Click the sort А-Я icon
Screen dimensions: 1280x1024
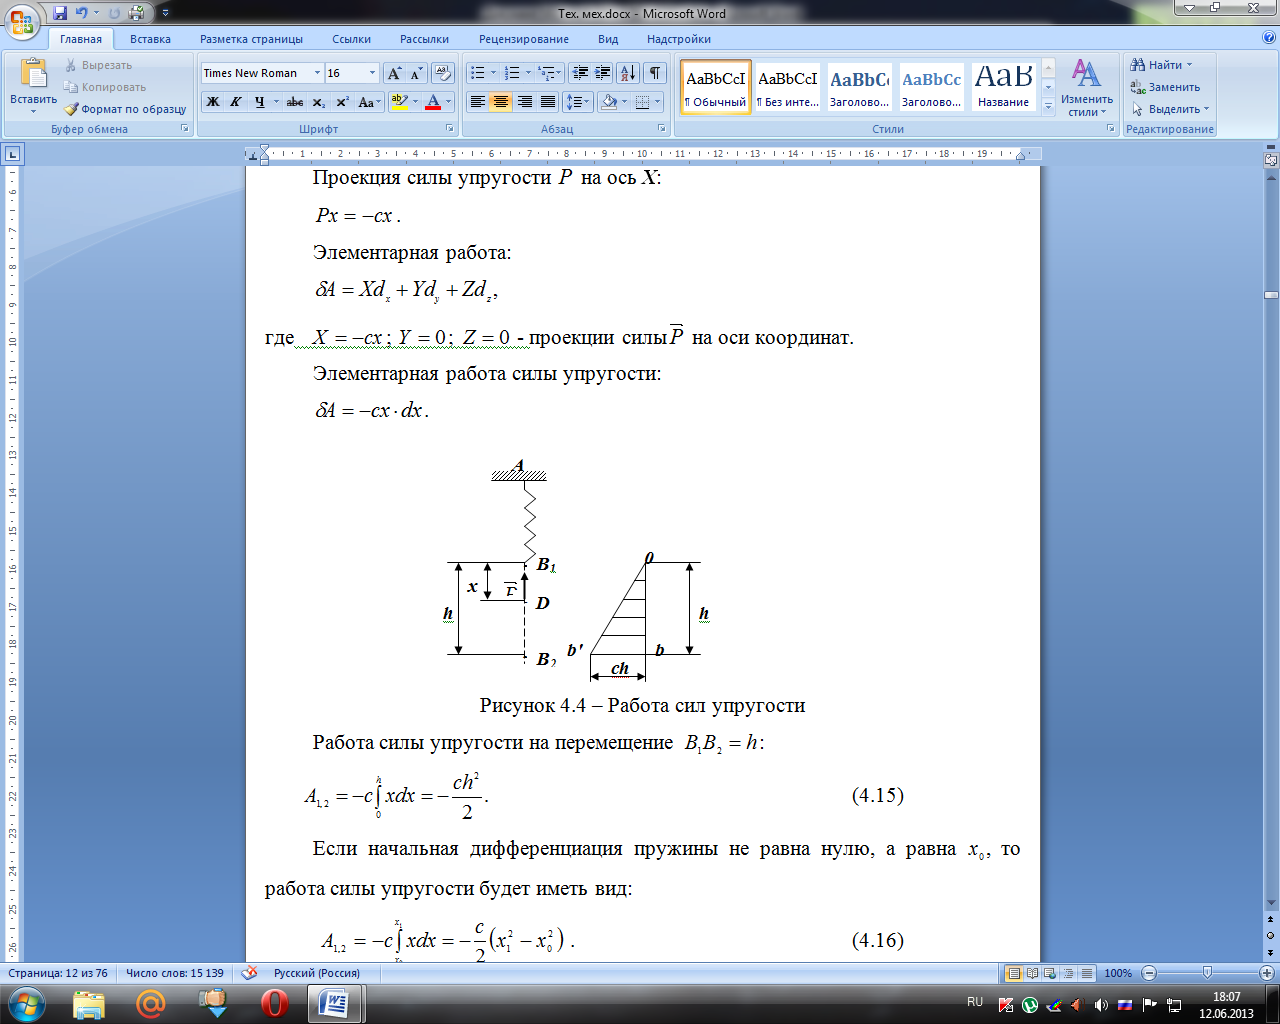(x=628, y=73)
